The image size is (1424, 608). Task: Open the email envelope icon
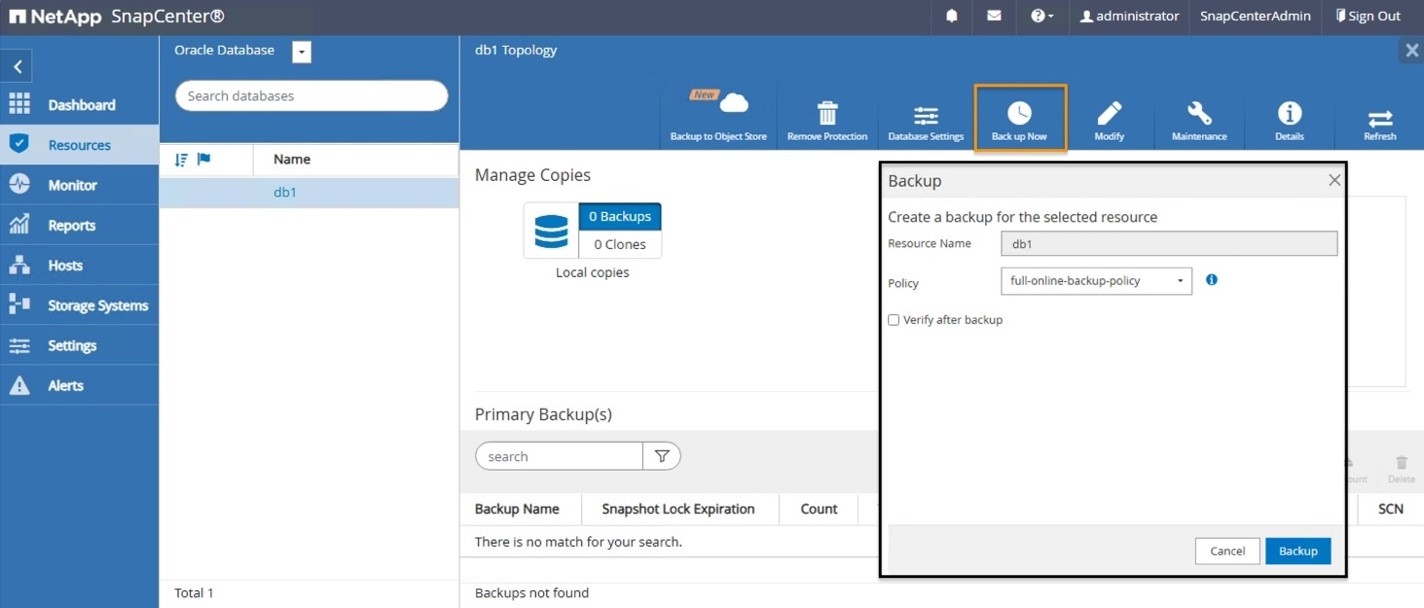pos(994,16)
